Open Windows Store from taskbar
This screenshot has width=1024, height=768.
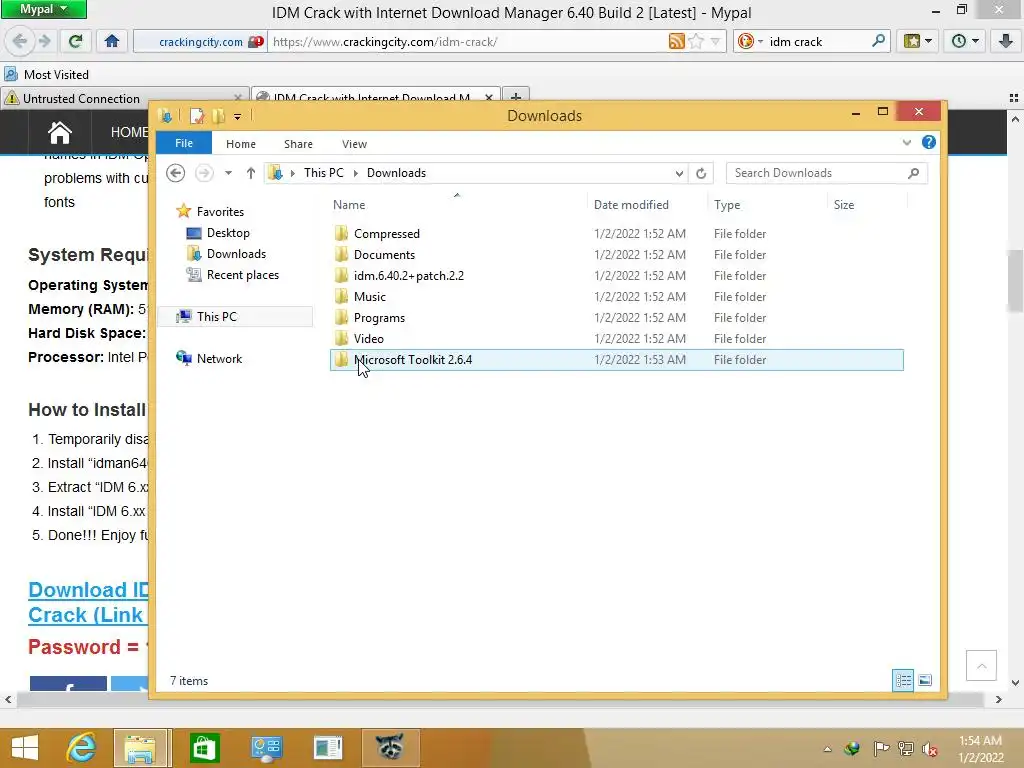pyautogui.click(x=204, y=748)
